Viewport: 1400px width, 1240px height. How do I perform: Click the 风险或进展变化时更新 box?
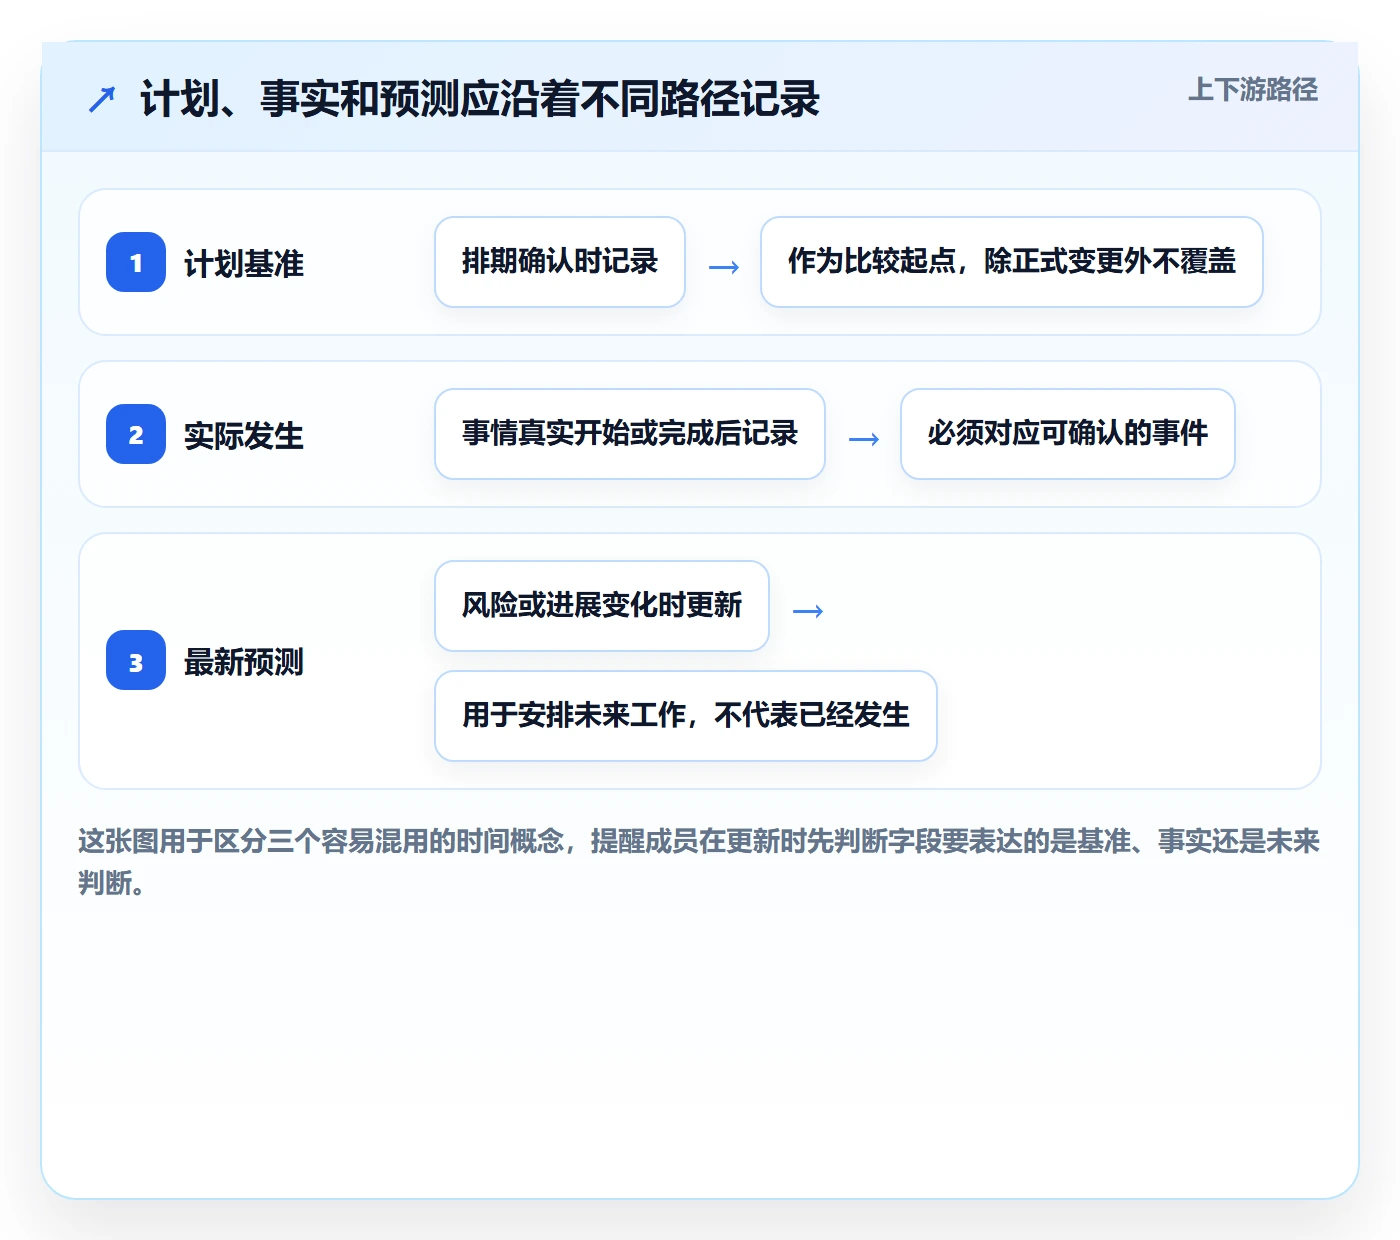tap(602, 606)
